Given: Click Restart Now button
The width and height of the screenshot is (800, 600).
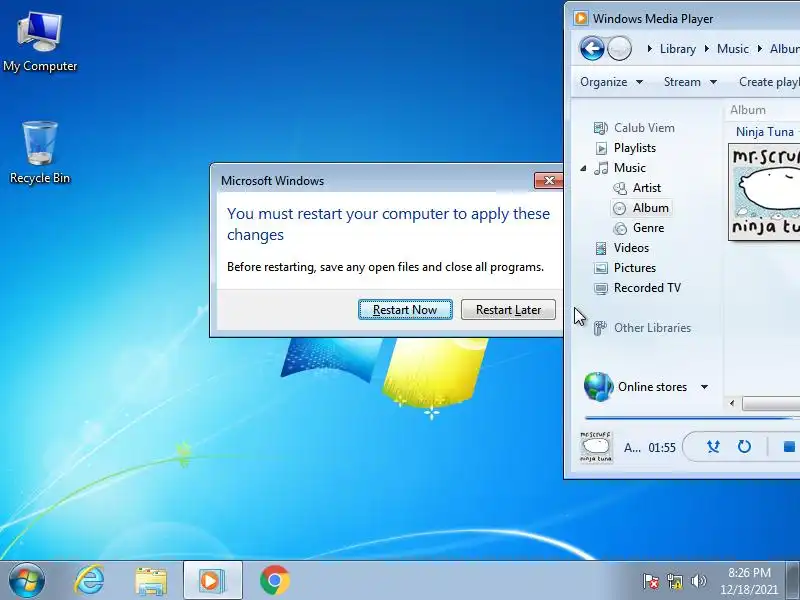Looking at the screenshot, I should 405,310.
